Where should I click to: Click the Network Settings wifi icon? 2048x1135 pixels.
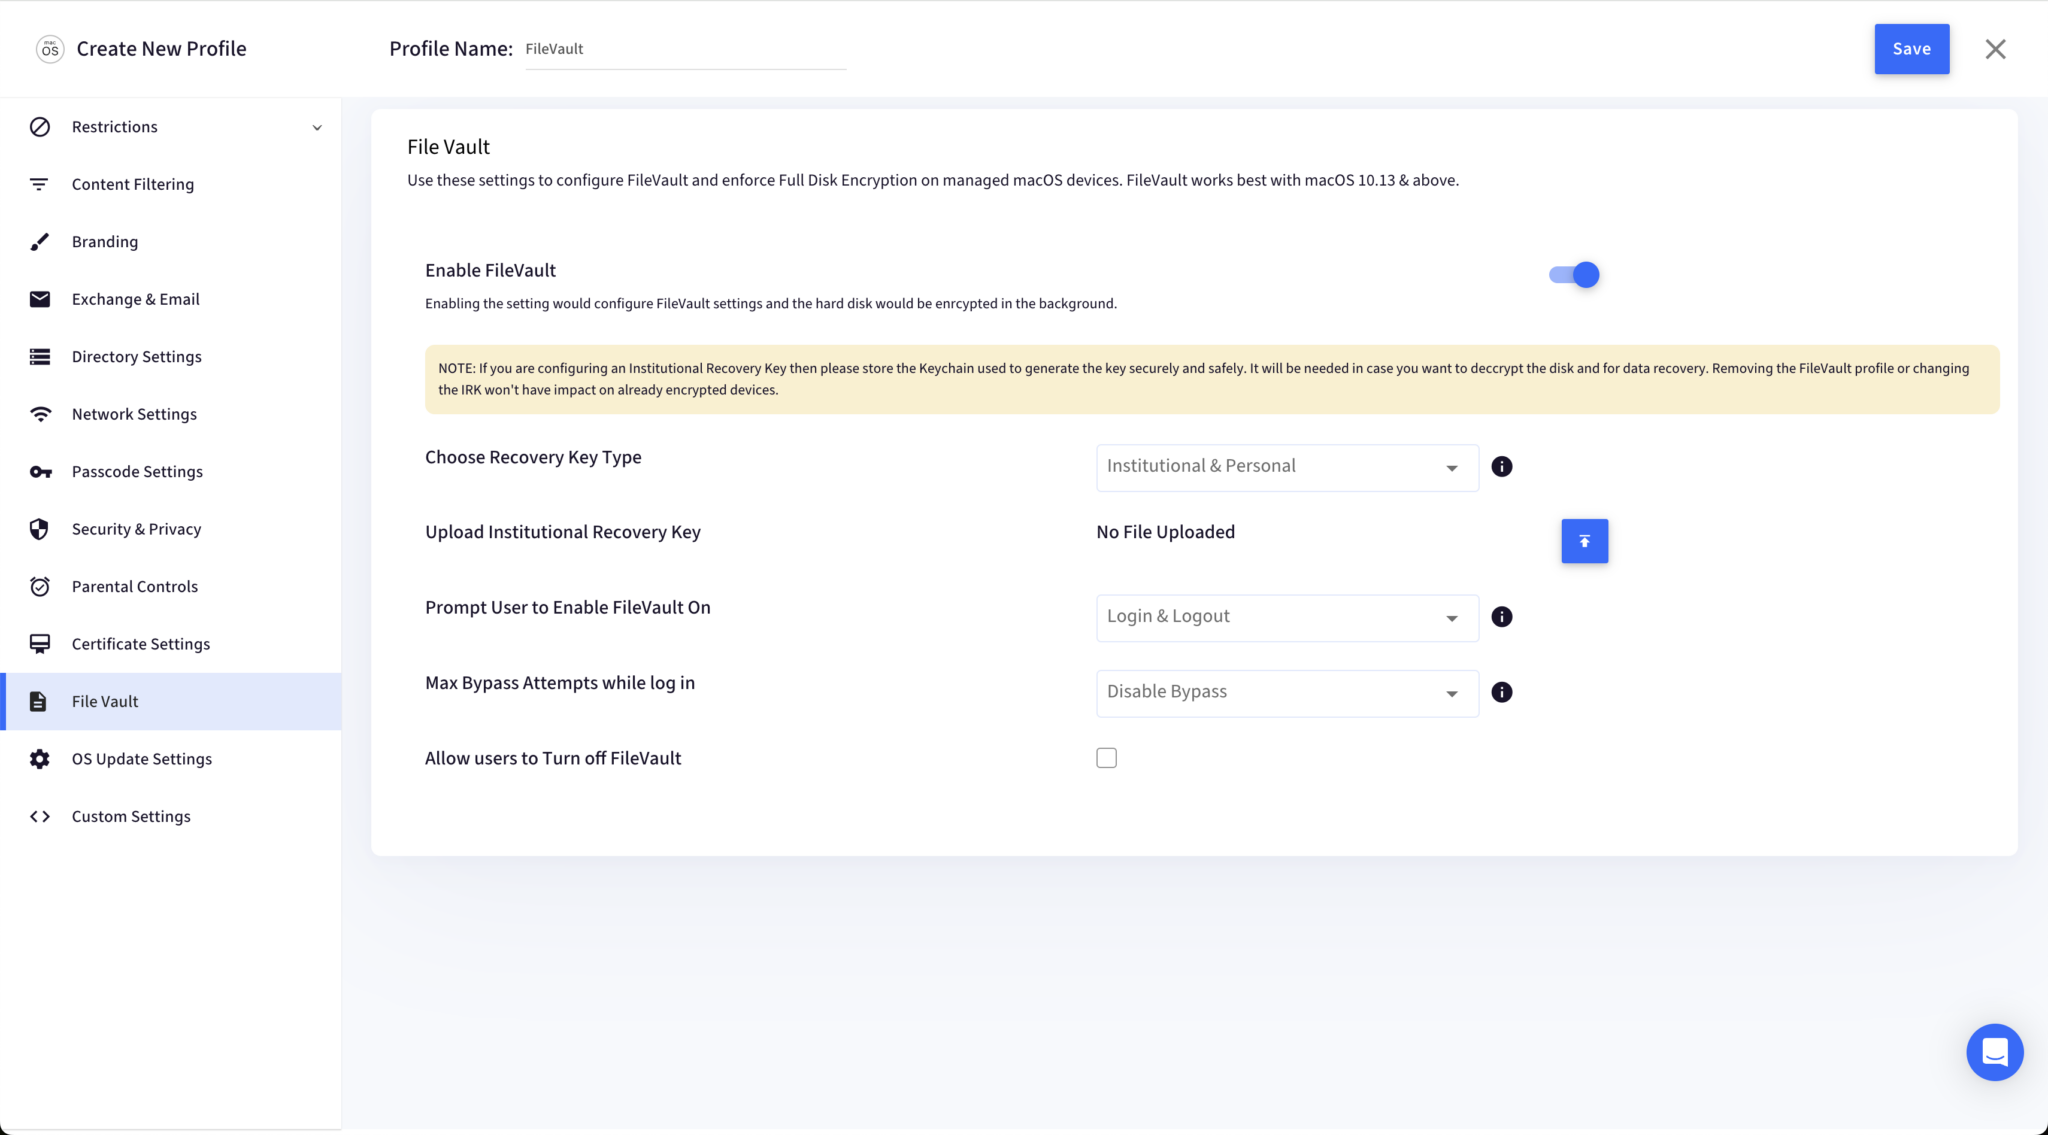(x=40, y=414)
